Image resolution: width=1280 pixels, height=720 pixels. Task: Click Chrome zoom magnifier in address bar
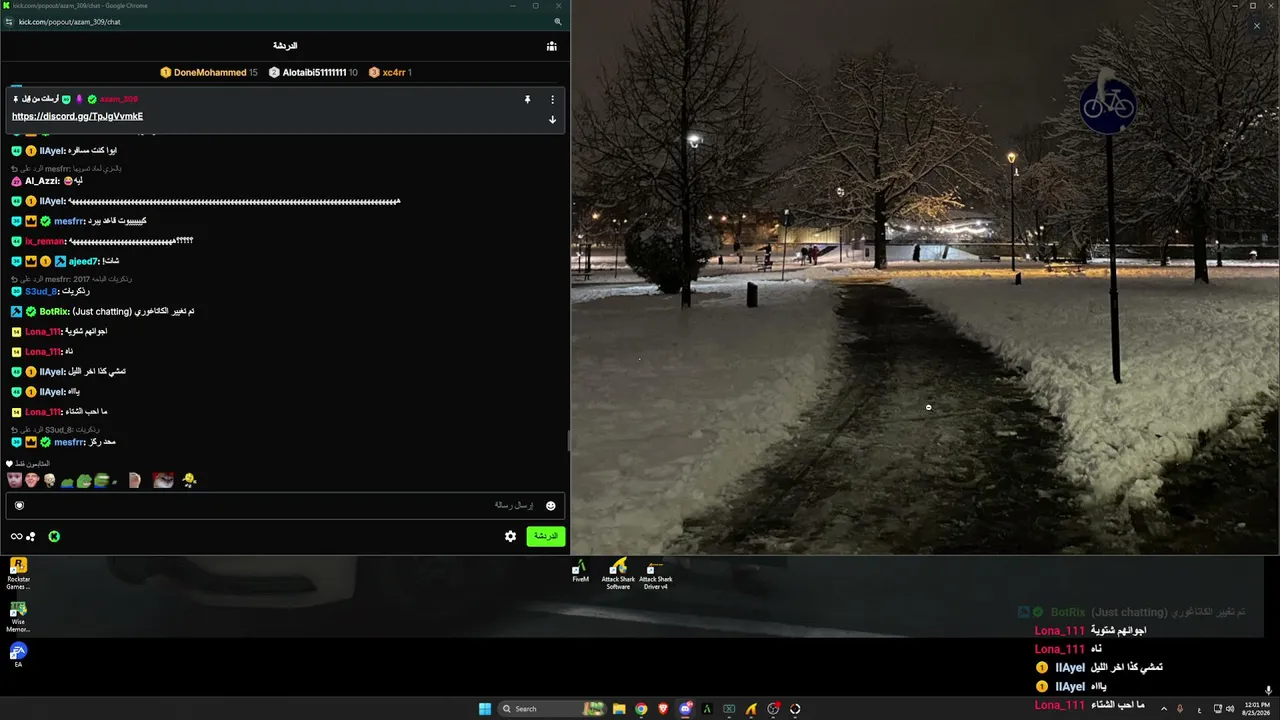click(x=558, y=22)
